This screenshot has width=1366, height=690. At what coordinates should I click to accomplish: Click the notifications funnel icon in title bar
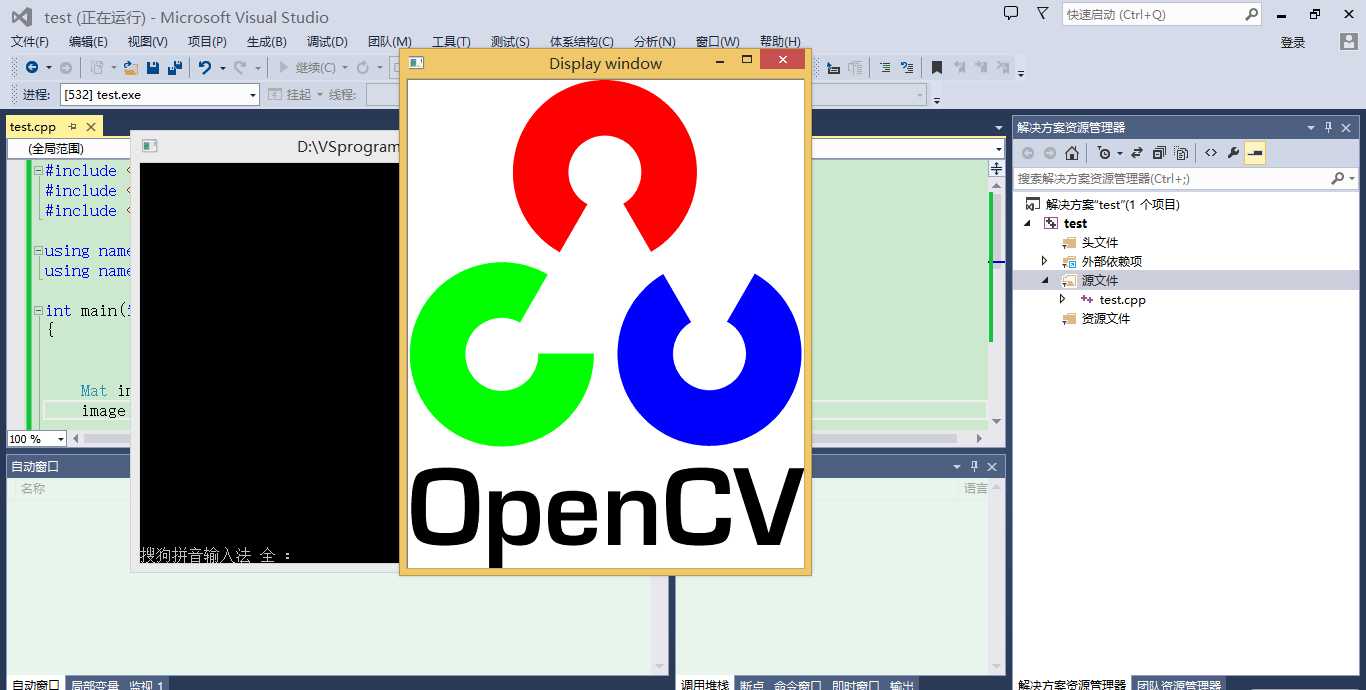(1043, 14)
